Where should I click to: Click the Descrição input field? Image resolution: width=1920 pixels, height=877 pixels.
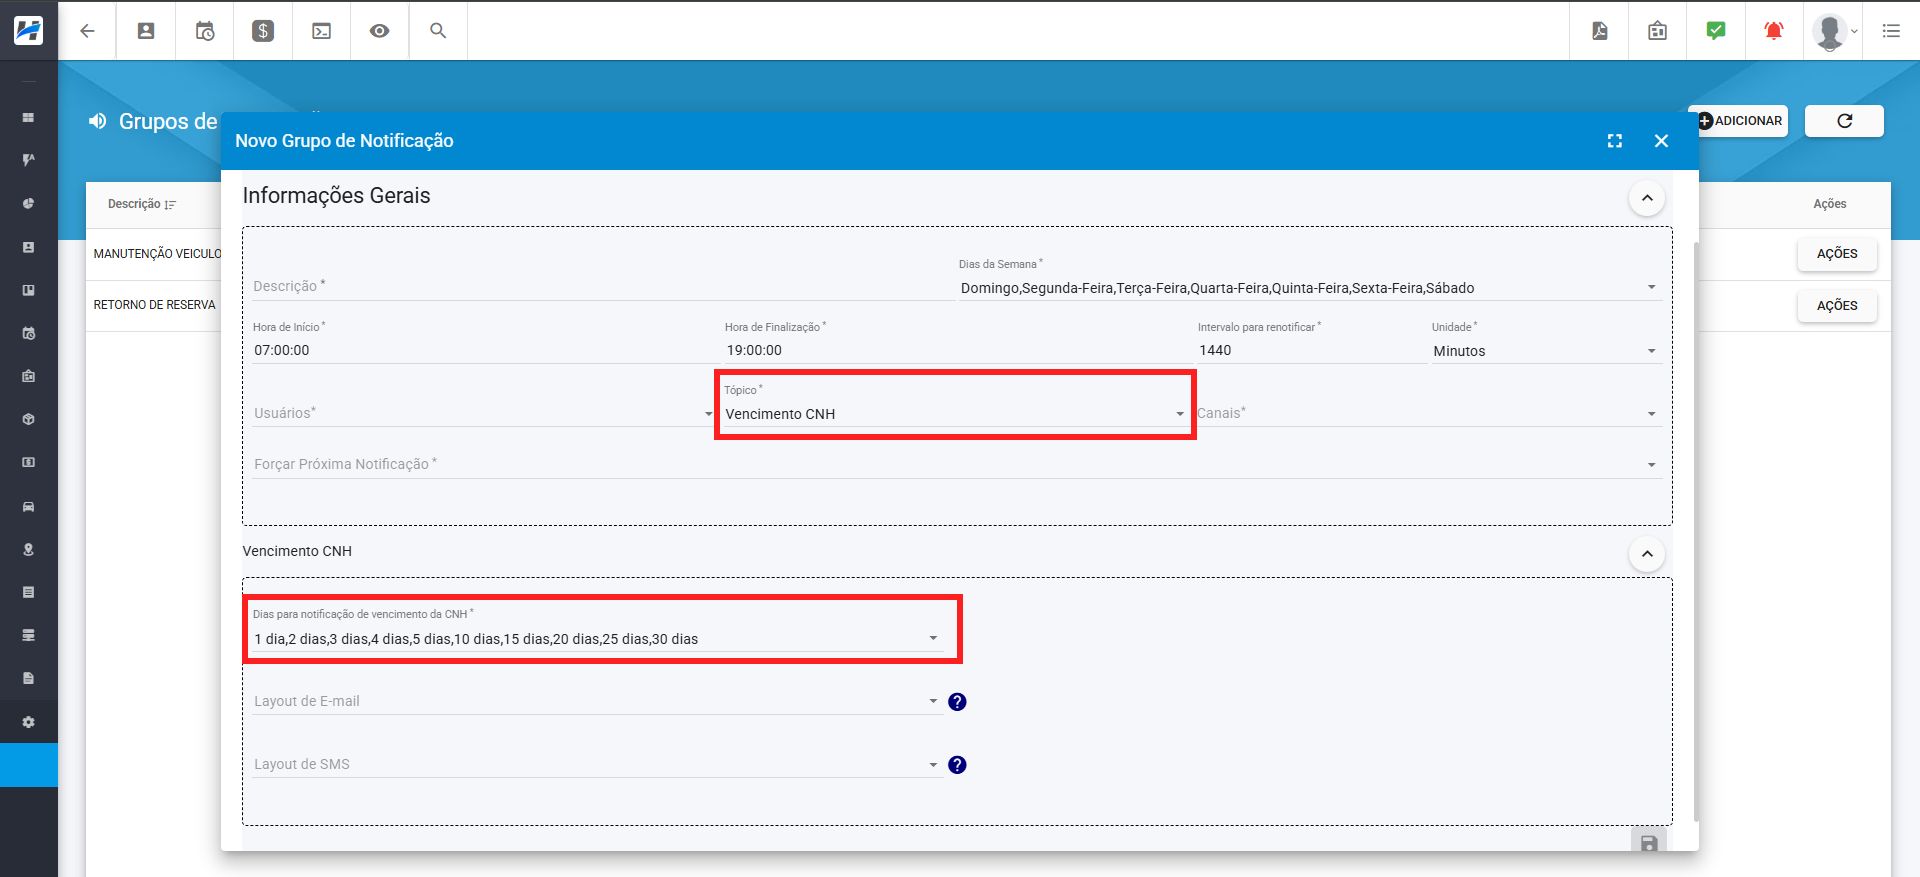click(603, 287)
